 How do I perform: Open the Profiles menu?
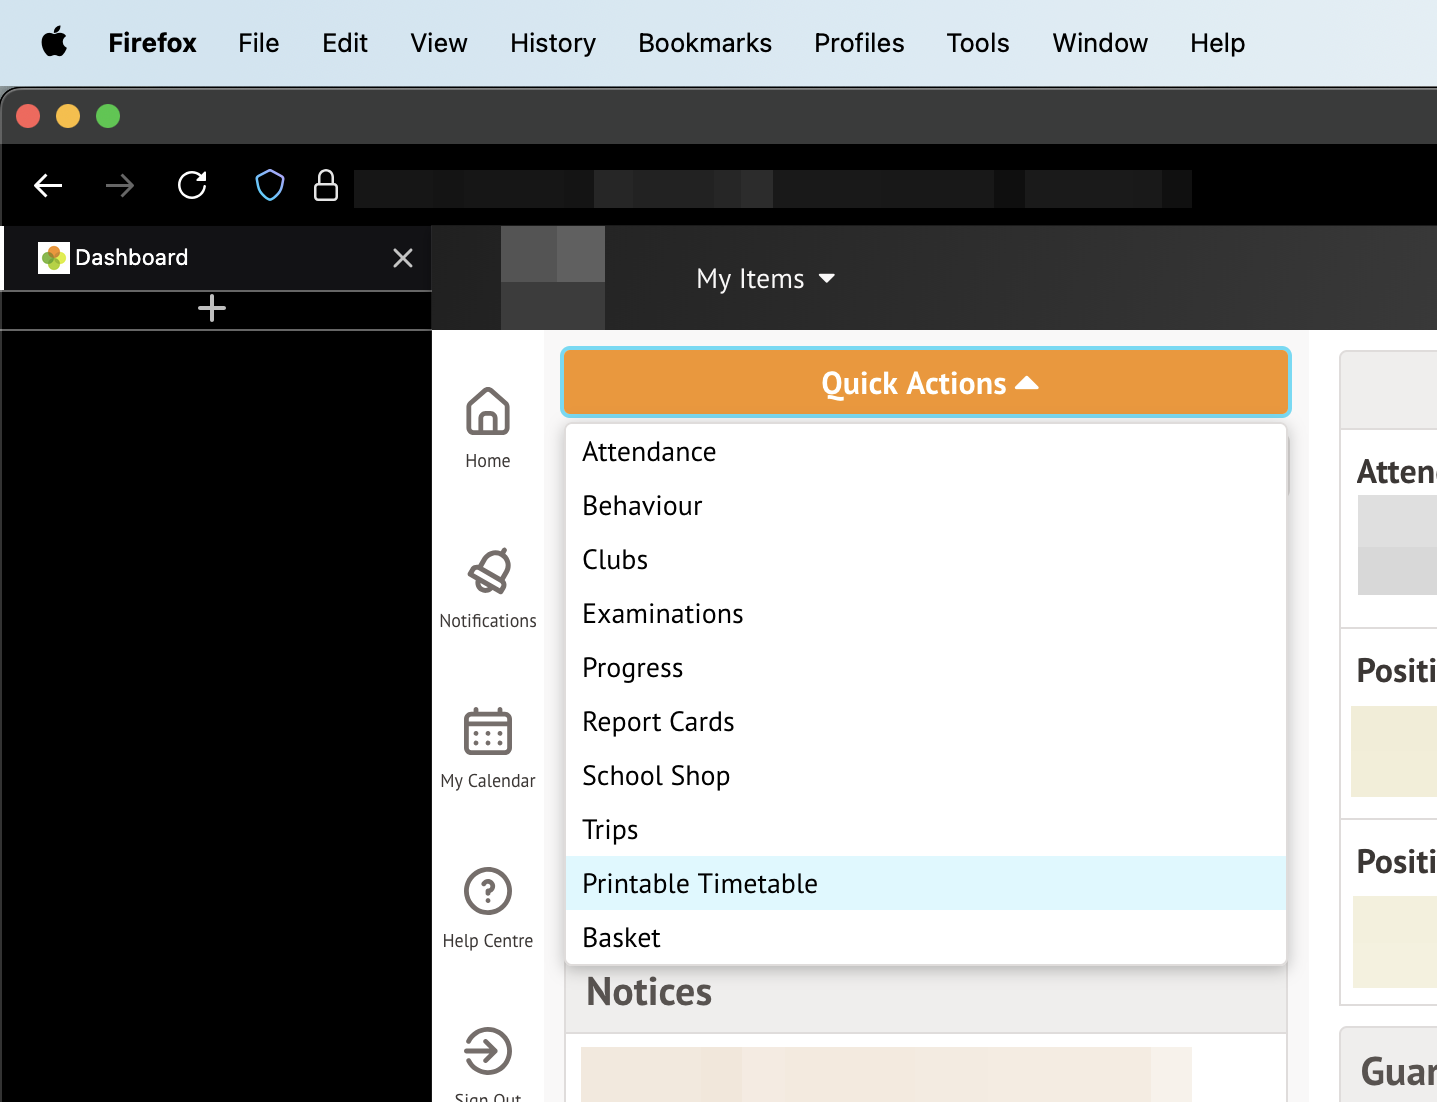tap(859, 43)
